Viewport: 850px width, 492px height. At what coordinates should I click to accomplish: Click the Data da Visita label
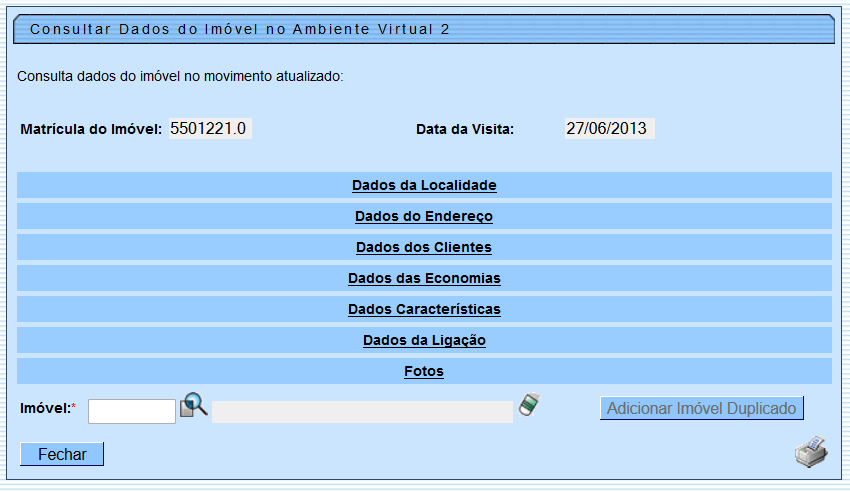click(465, 130)
